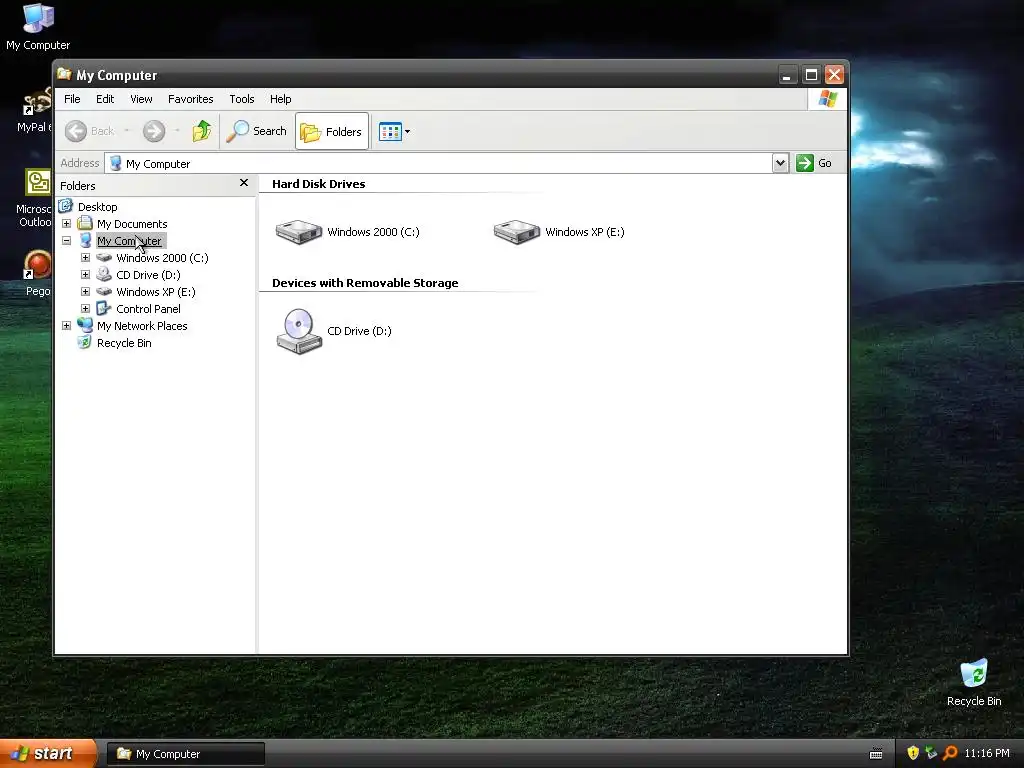Select the CD Drive (D:) disc icon
The image size is (1024, 768).
pos(299,331)
